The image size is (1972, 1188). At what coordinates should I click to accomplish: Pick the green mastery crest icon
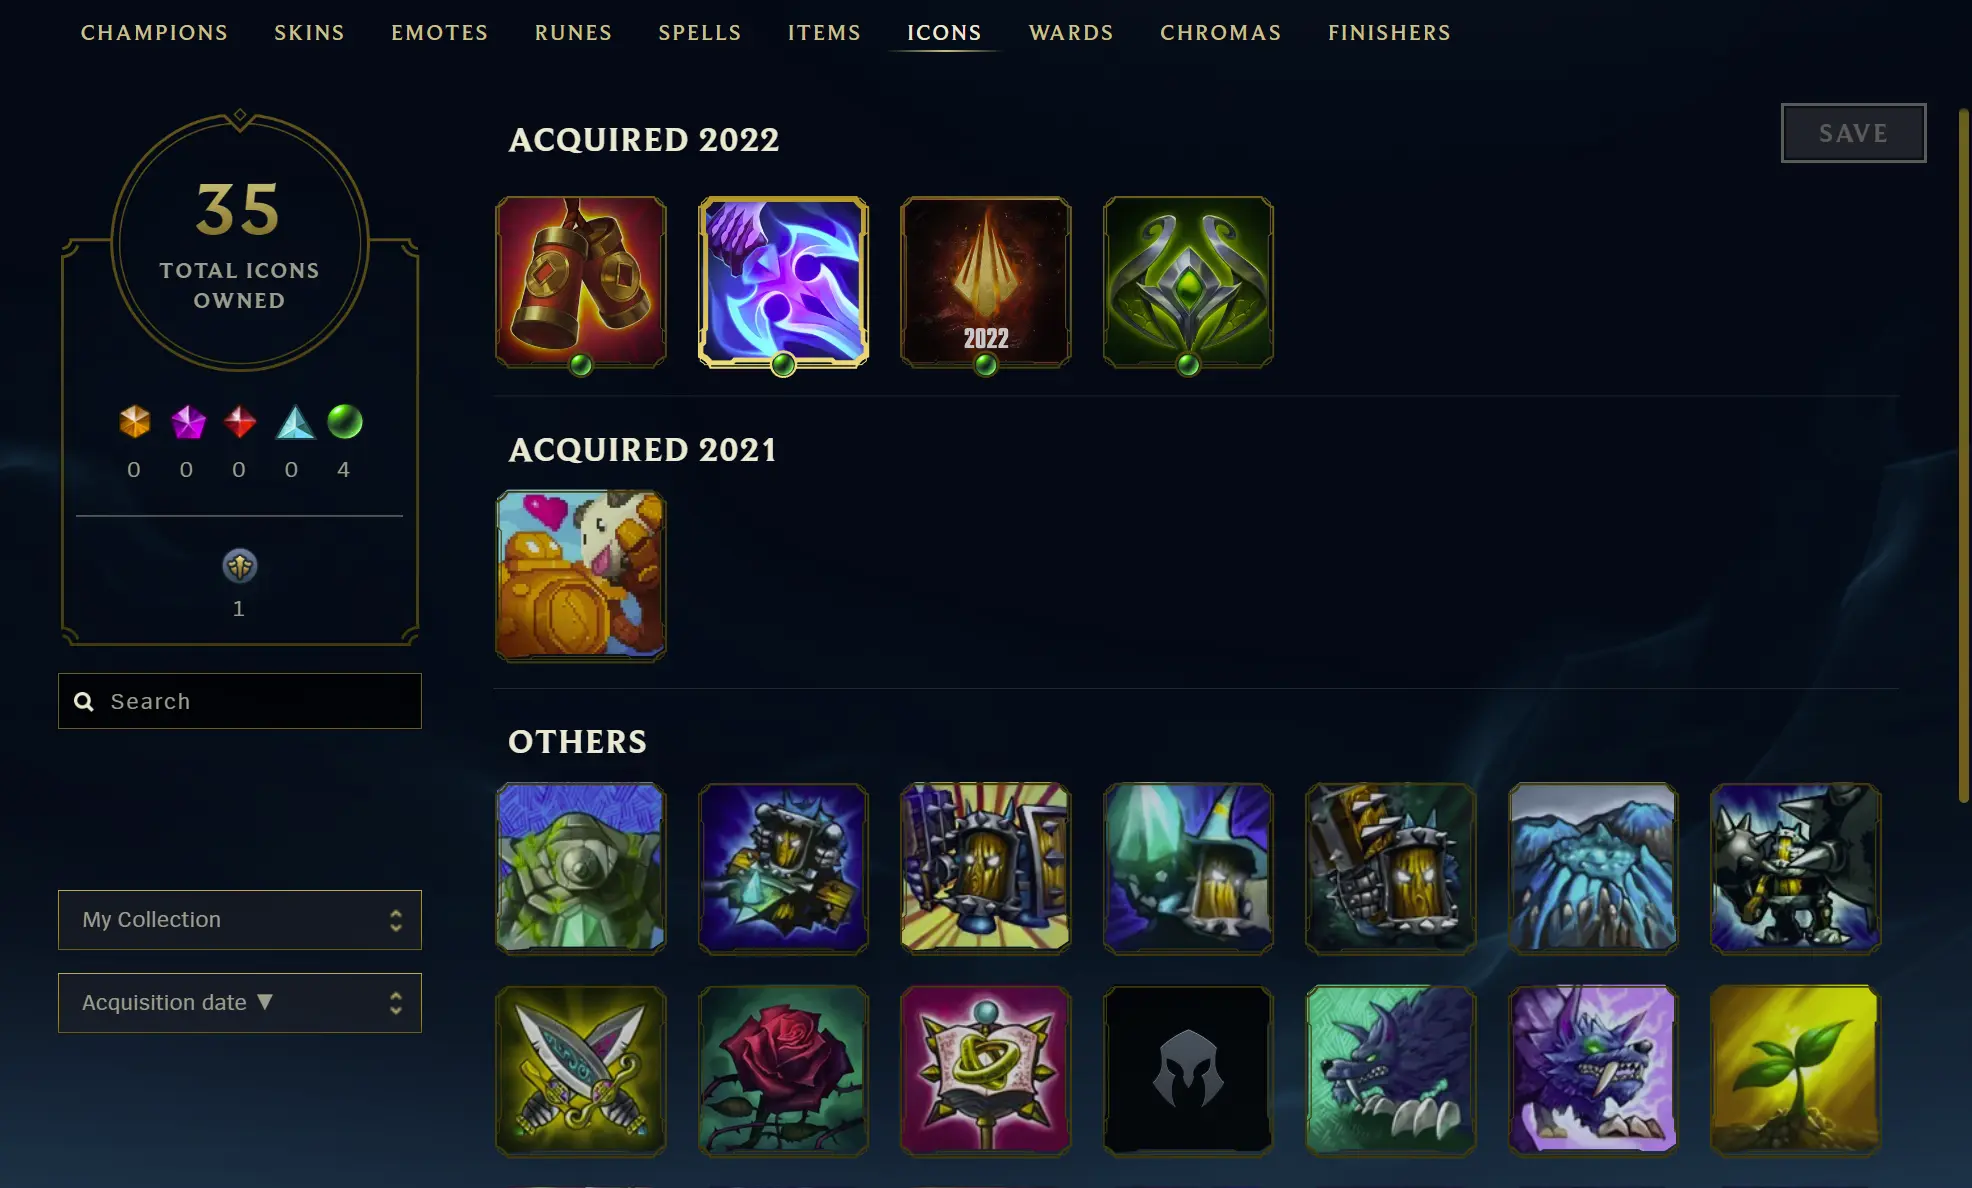(1188, 282)
